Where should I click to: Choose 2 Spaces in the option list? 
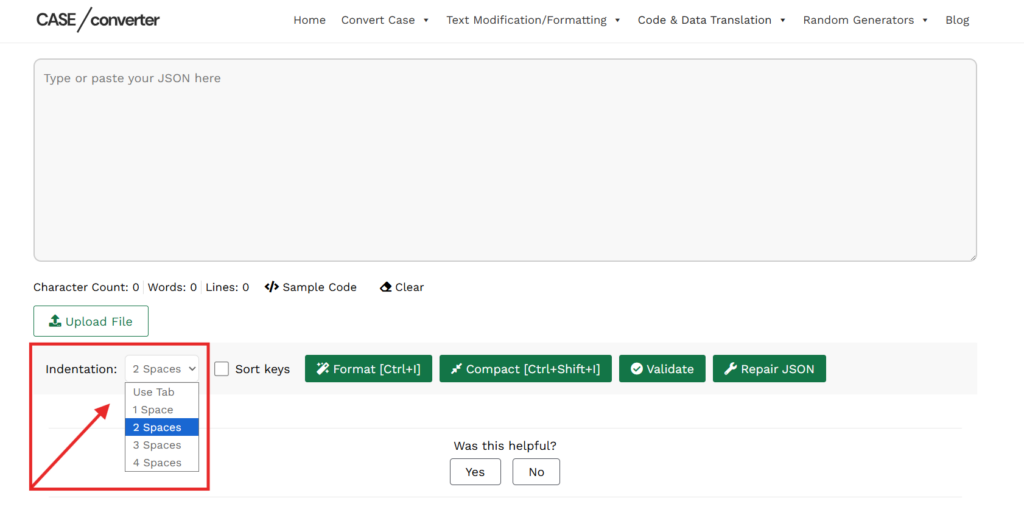pyautogui.click(x=162, y=427)
